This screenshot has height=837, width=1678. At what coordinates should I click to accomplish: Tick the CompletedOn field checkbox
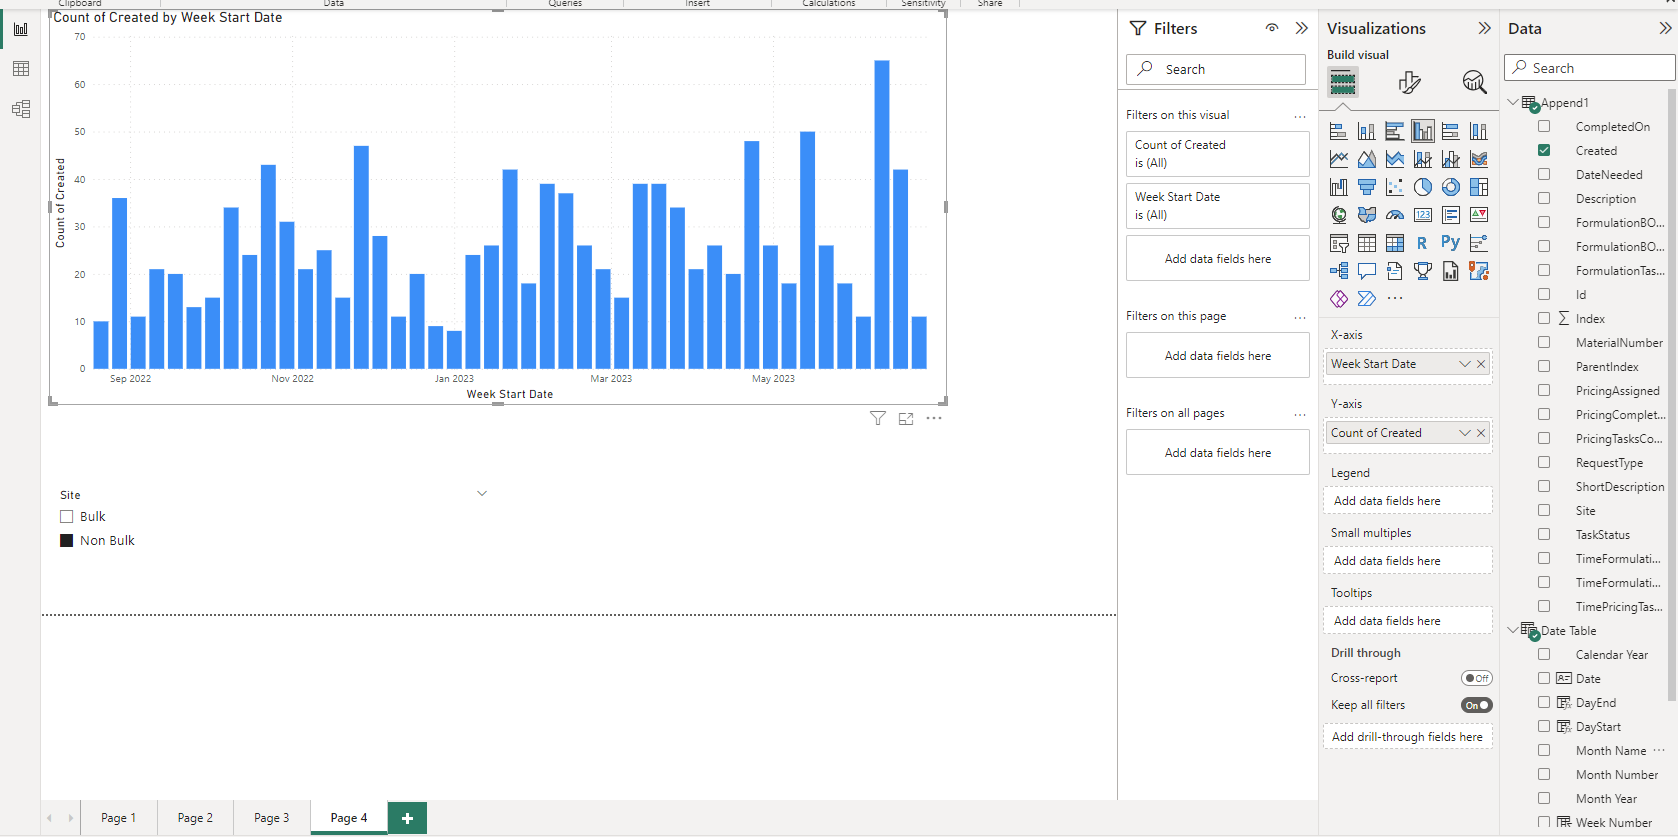click(1544, 127)
